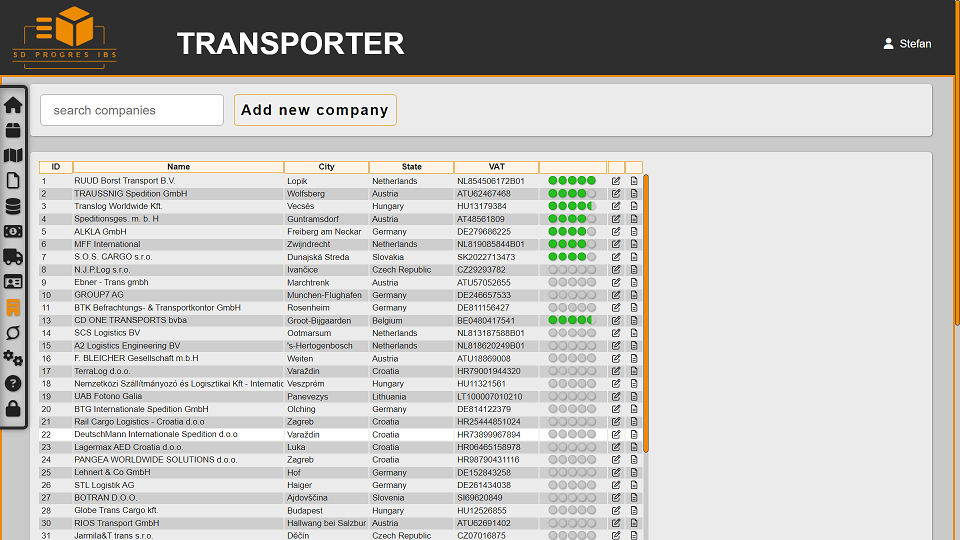Open the contact card sidebar icon
960x540 pixels.
click(13, 282)
